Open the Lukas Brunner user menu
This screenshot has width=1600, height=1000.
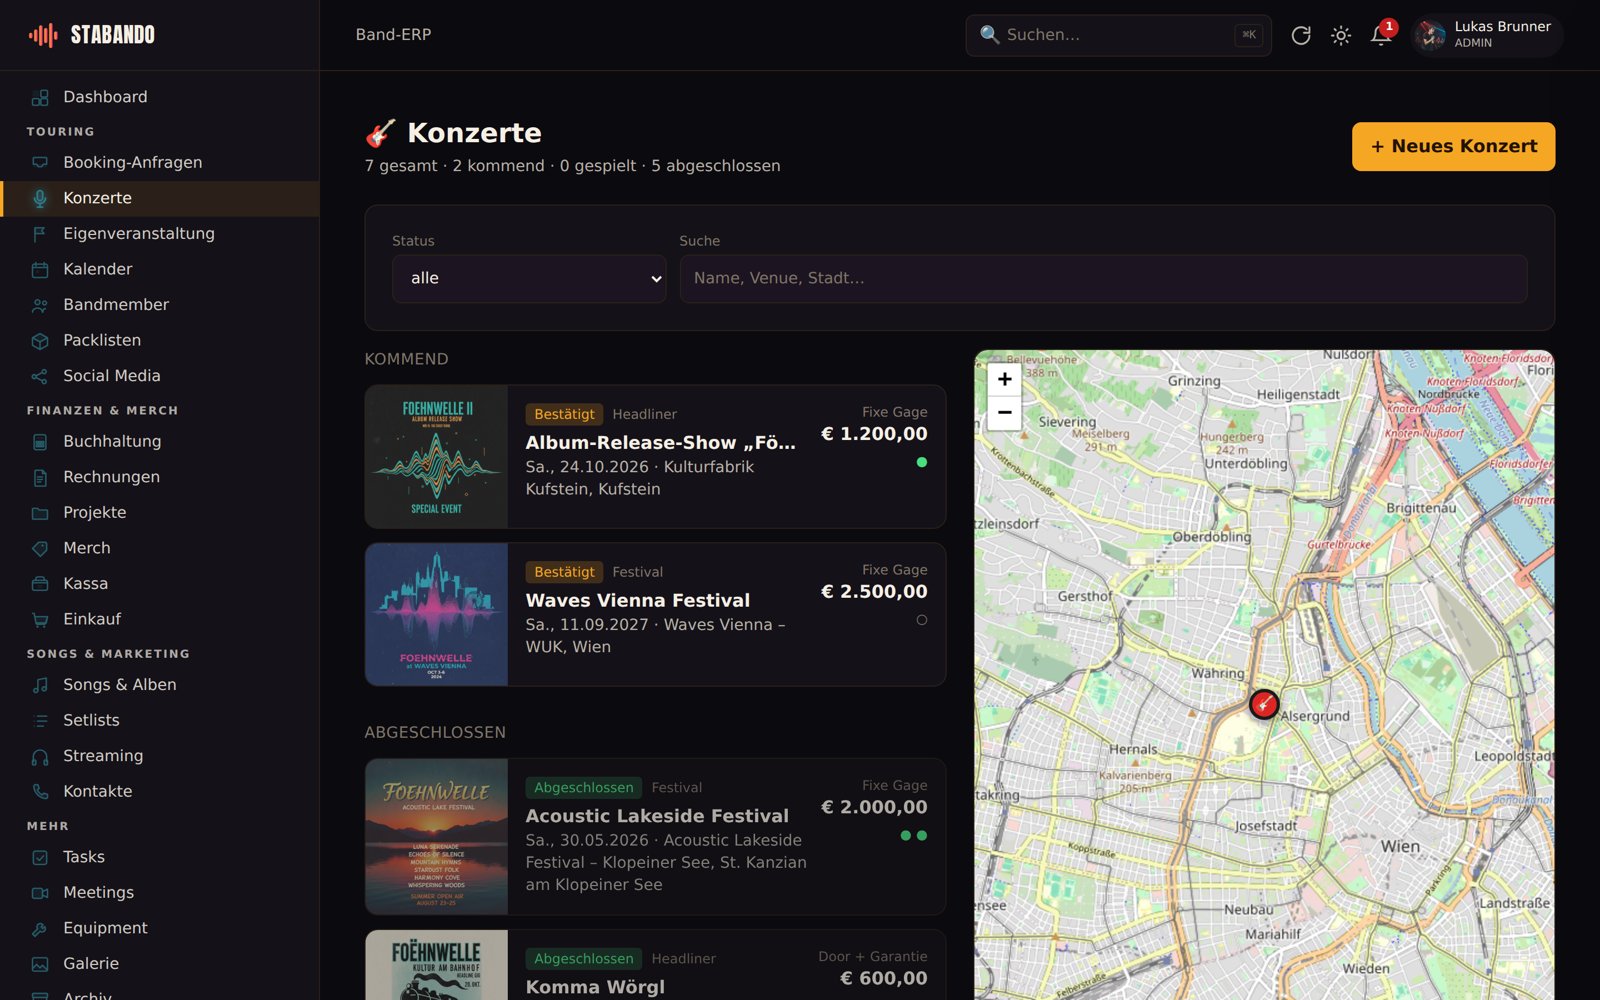1488,35
